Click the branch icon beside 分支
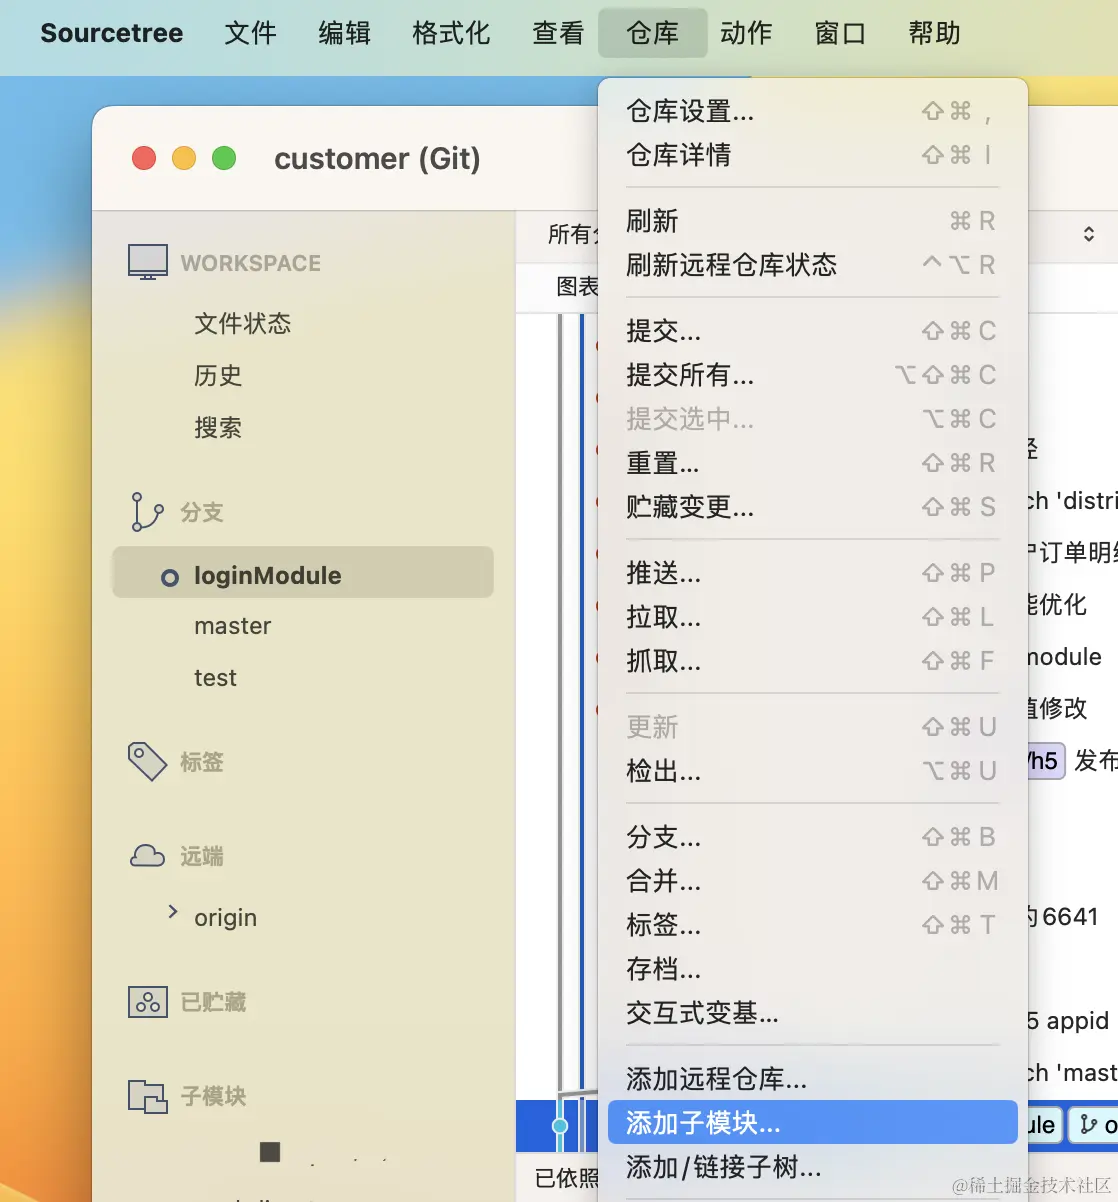Screen dimensions: 1118x1202 coord(147,511)
